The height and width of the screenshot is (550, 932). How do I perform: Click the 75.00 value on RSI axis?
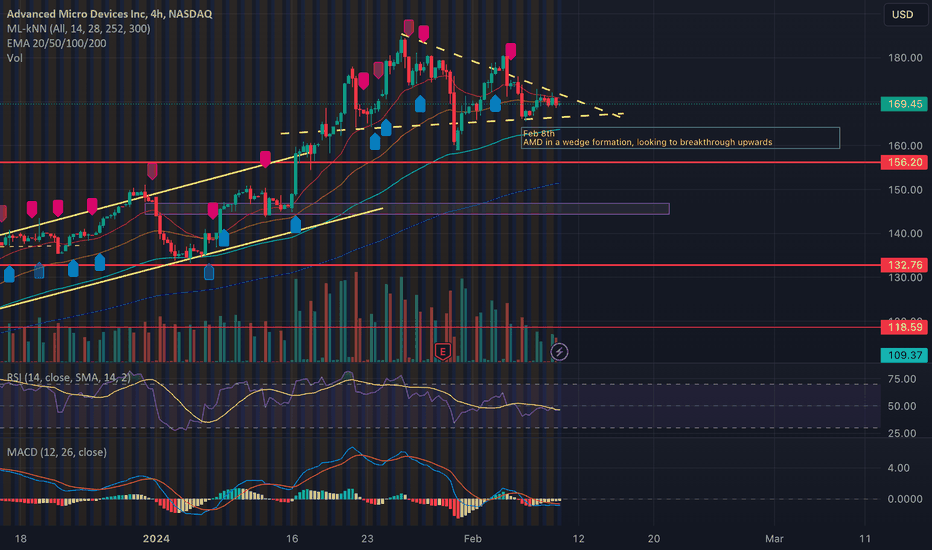click(x=902, y=379)
